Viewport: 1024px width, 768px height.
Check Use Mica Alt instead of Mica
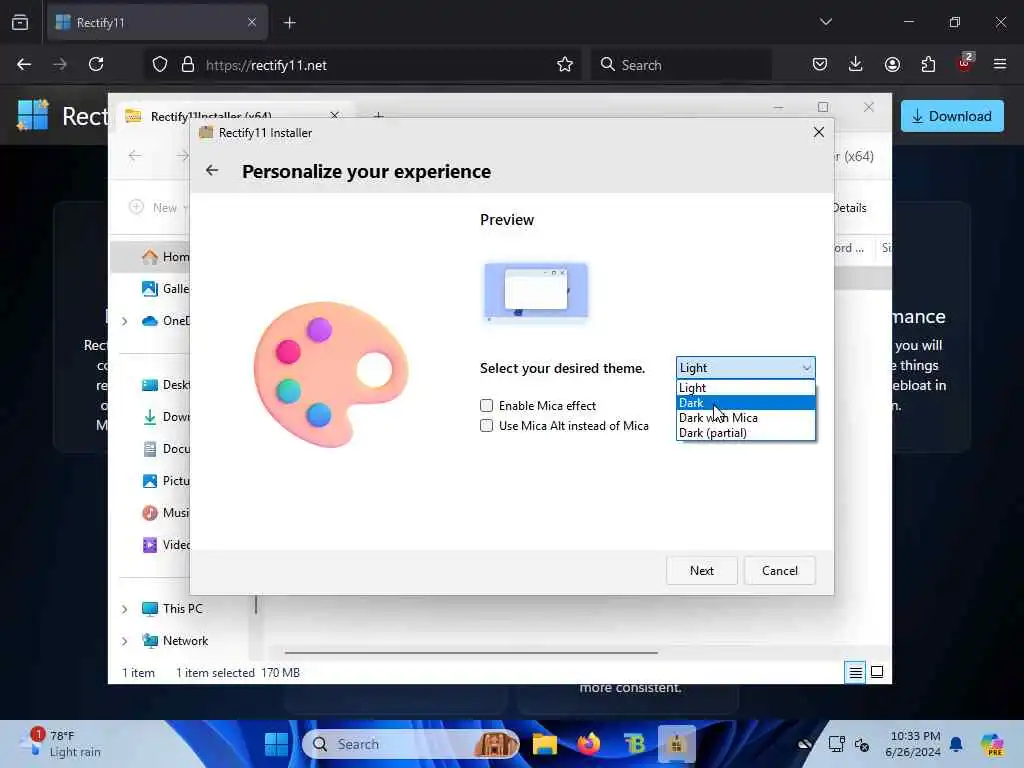click(487, 426)
